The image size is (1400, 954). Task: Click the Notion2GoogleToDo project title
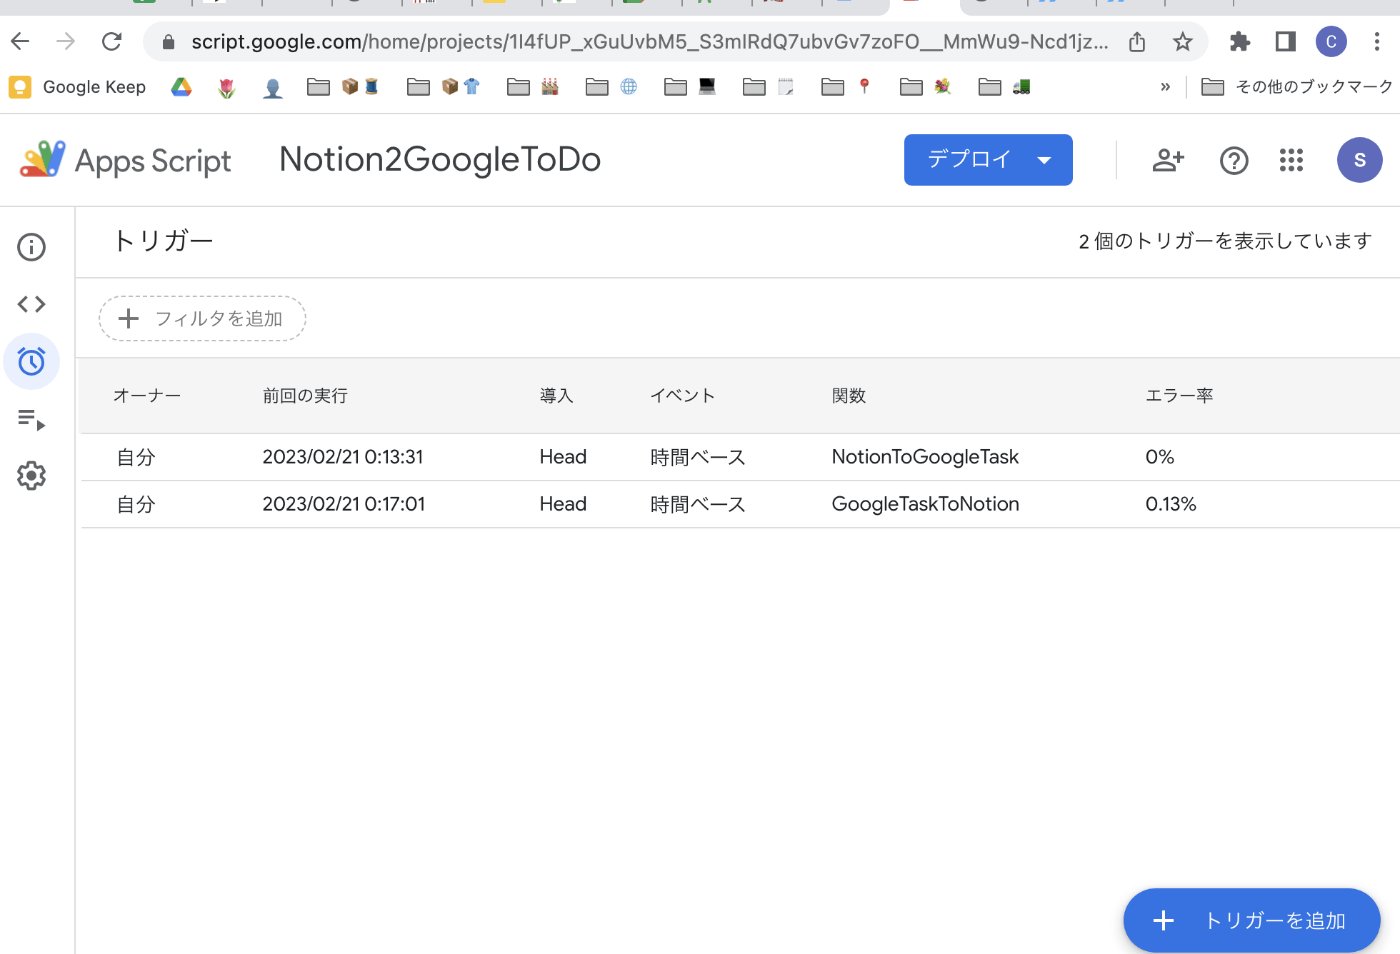440,159
